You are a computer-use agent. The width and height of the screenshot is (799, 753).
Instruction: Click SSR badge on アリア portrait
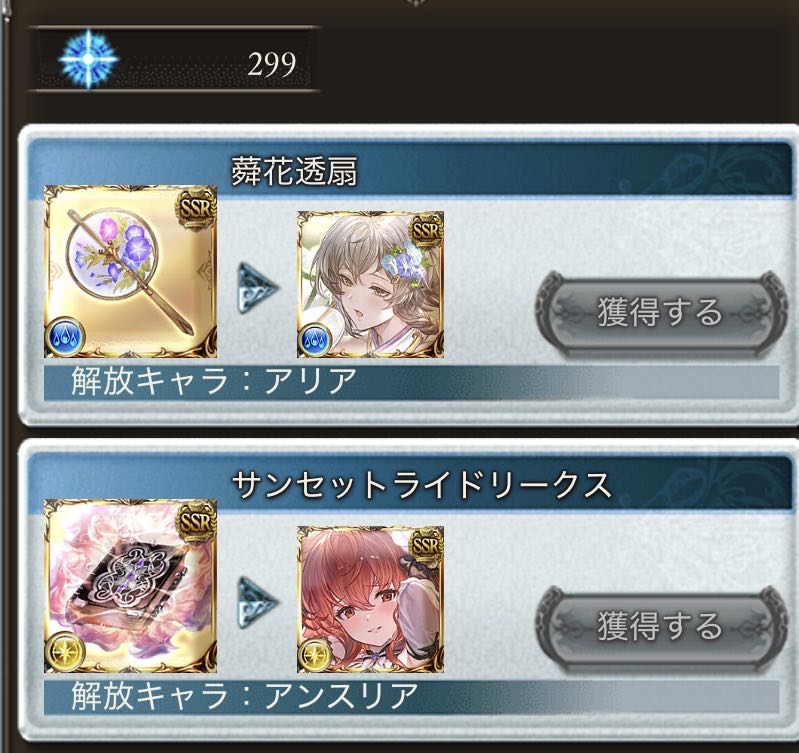pyautogui.click(x=426, y=230)
